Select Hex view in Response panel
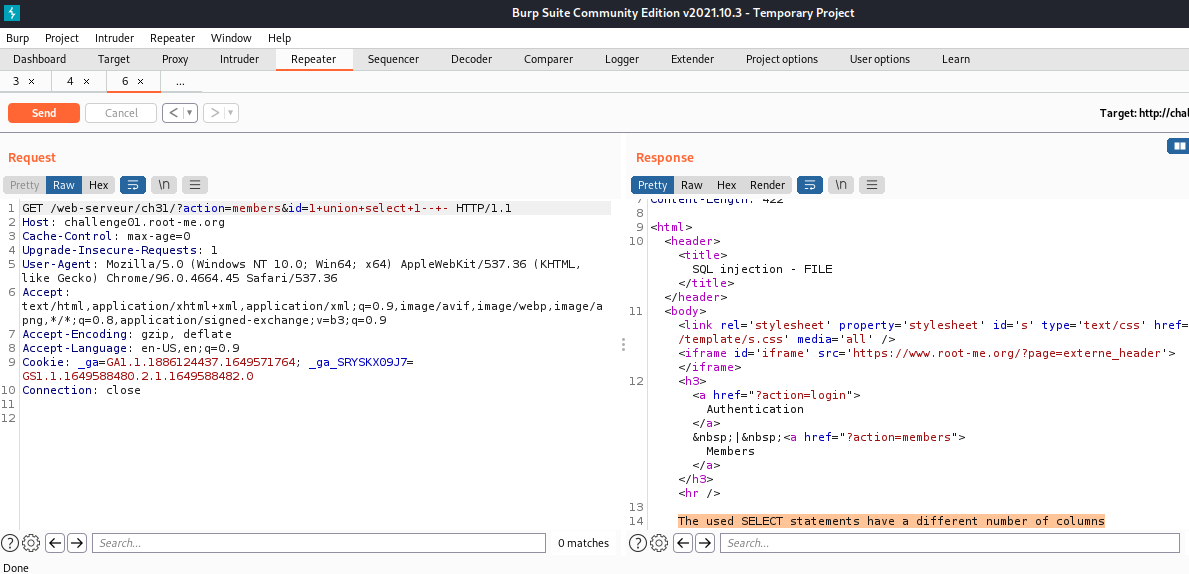The image size is (1189, 574). click(x=726, y=185)
